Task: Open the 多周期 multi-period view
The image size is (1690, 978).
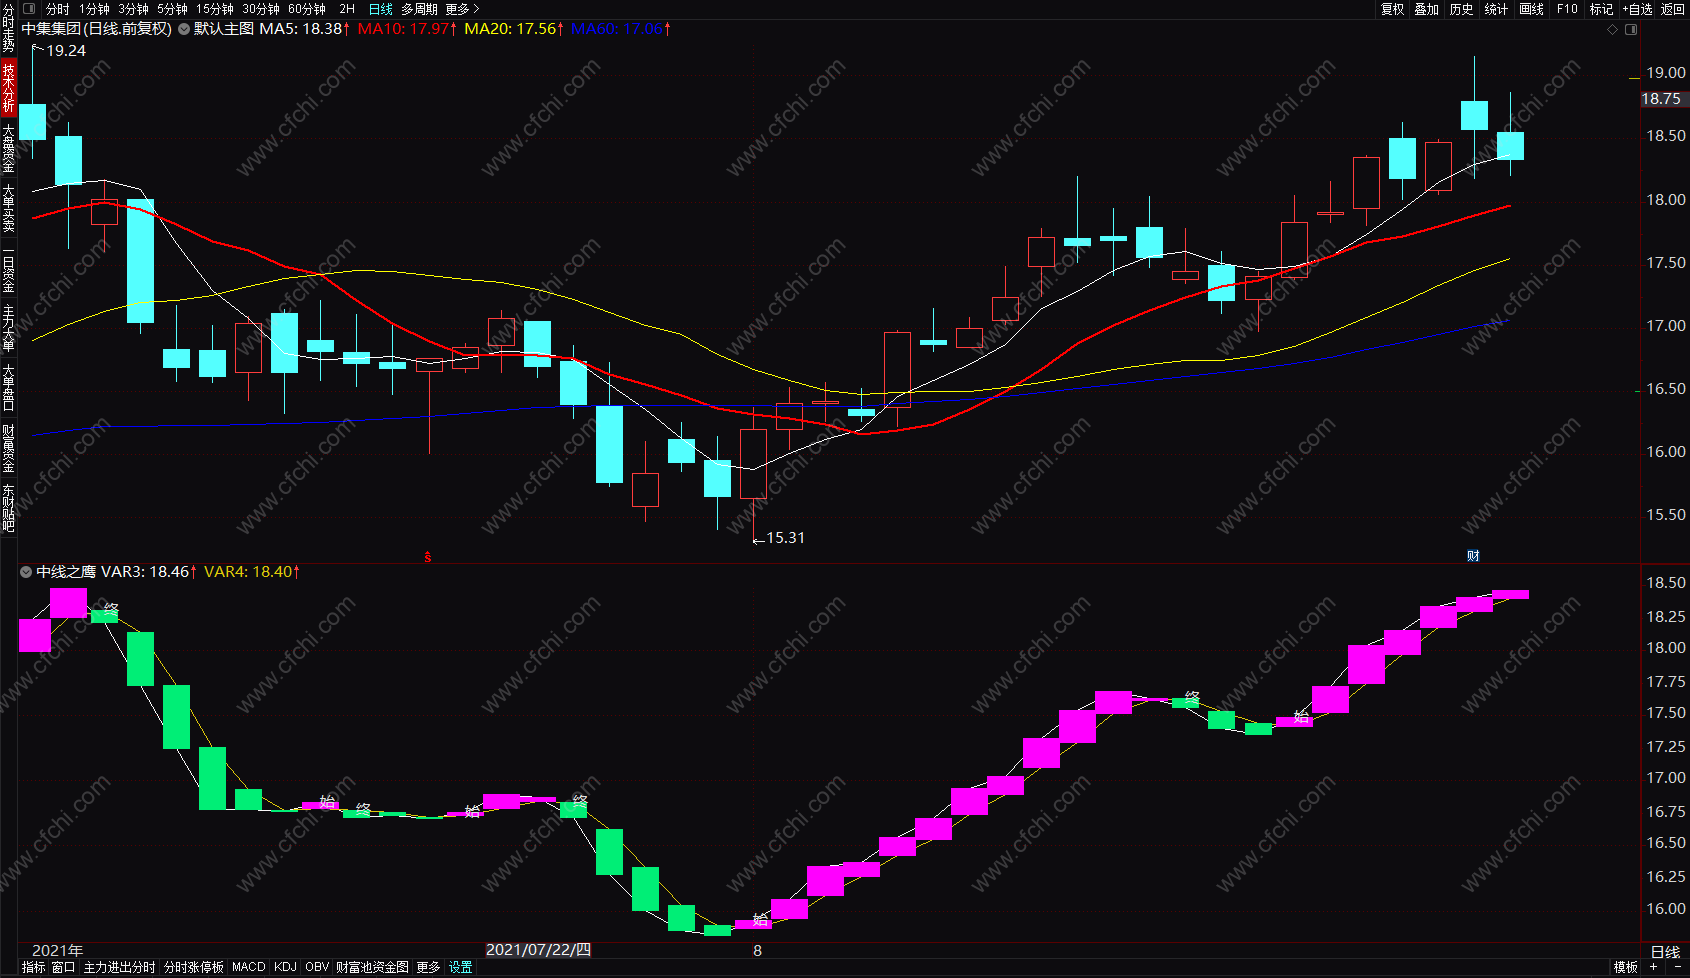Action: (419, 9)
